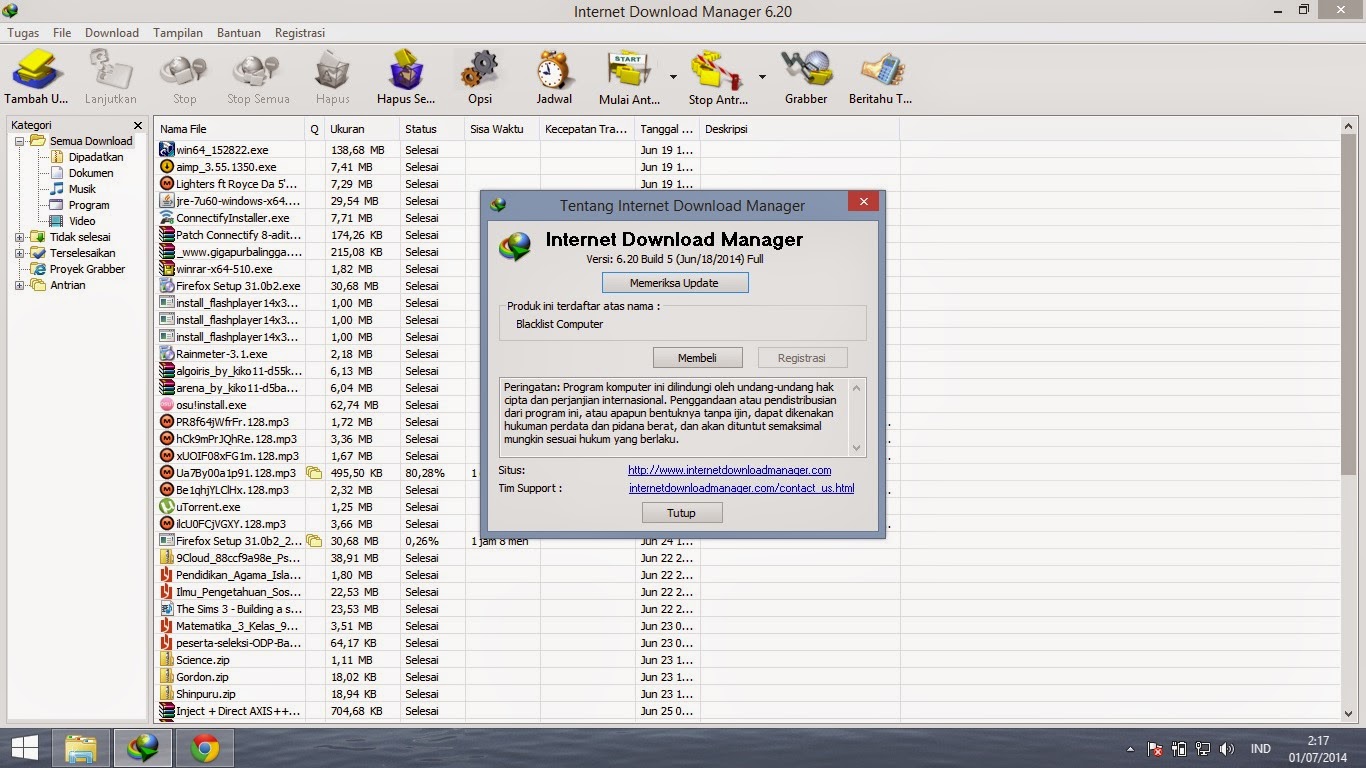Click the Beritahu Teman toolbar icon
Screen dimensions: 1366x768
click(880, 70)
